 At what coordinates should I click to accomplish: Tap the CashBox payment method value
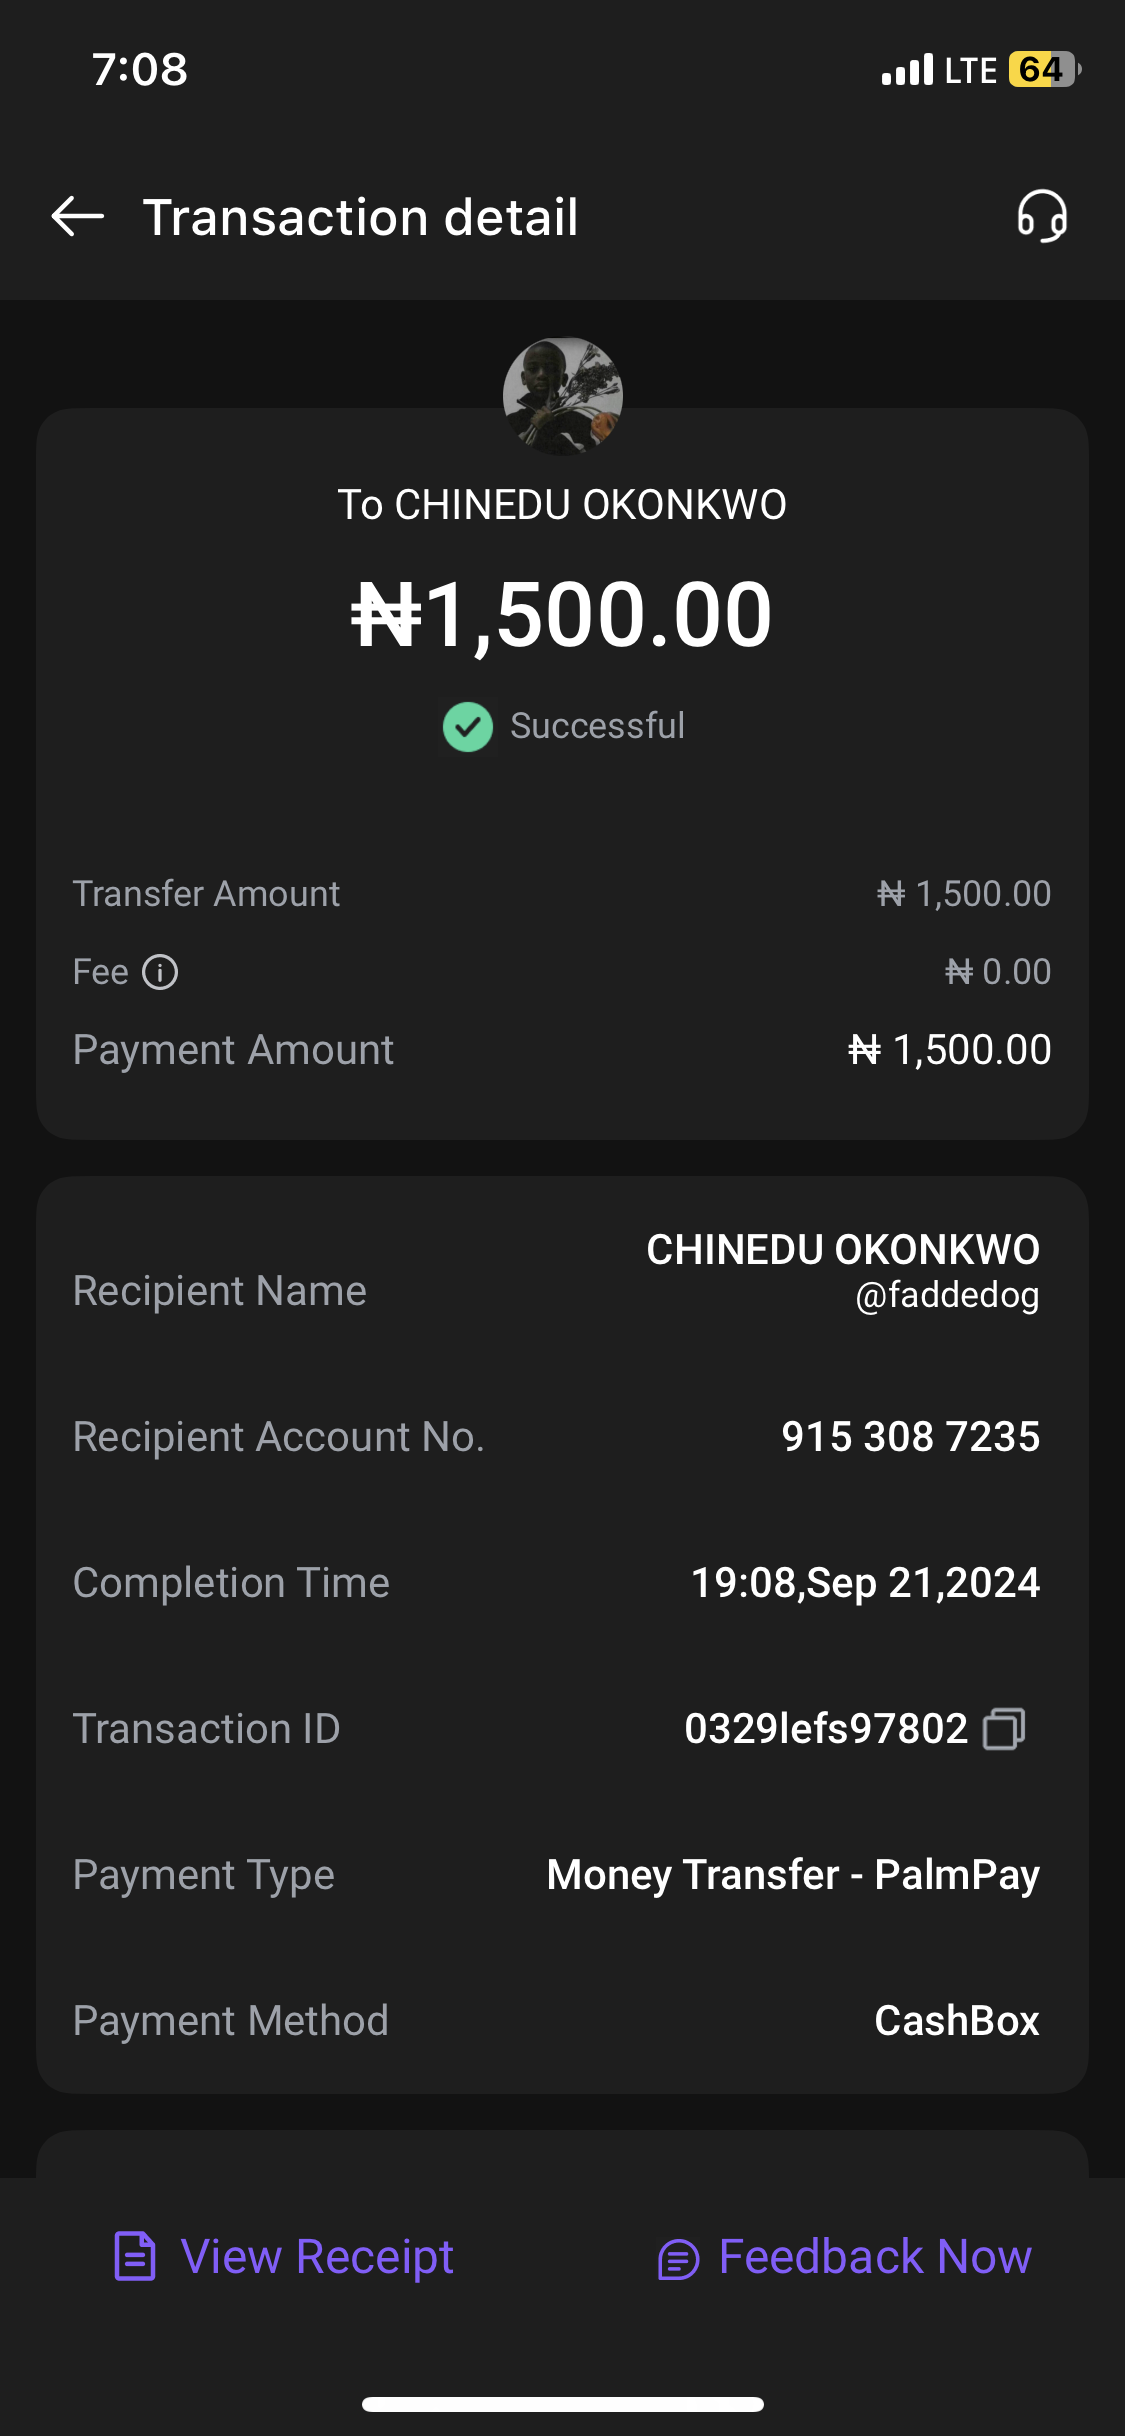pyautogui.click(x=956, y=2021)
